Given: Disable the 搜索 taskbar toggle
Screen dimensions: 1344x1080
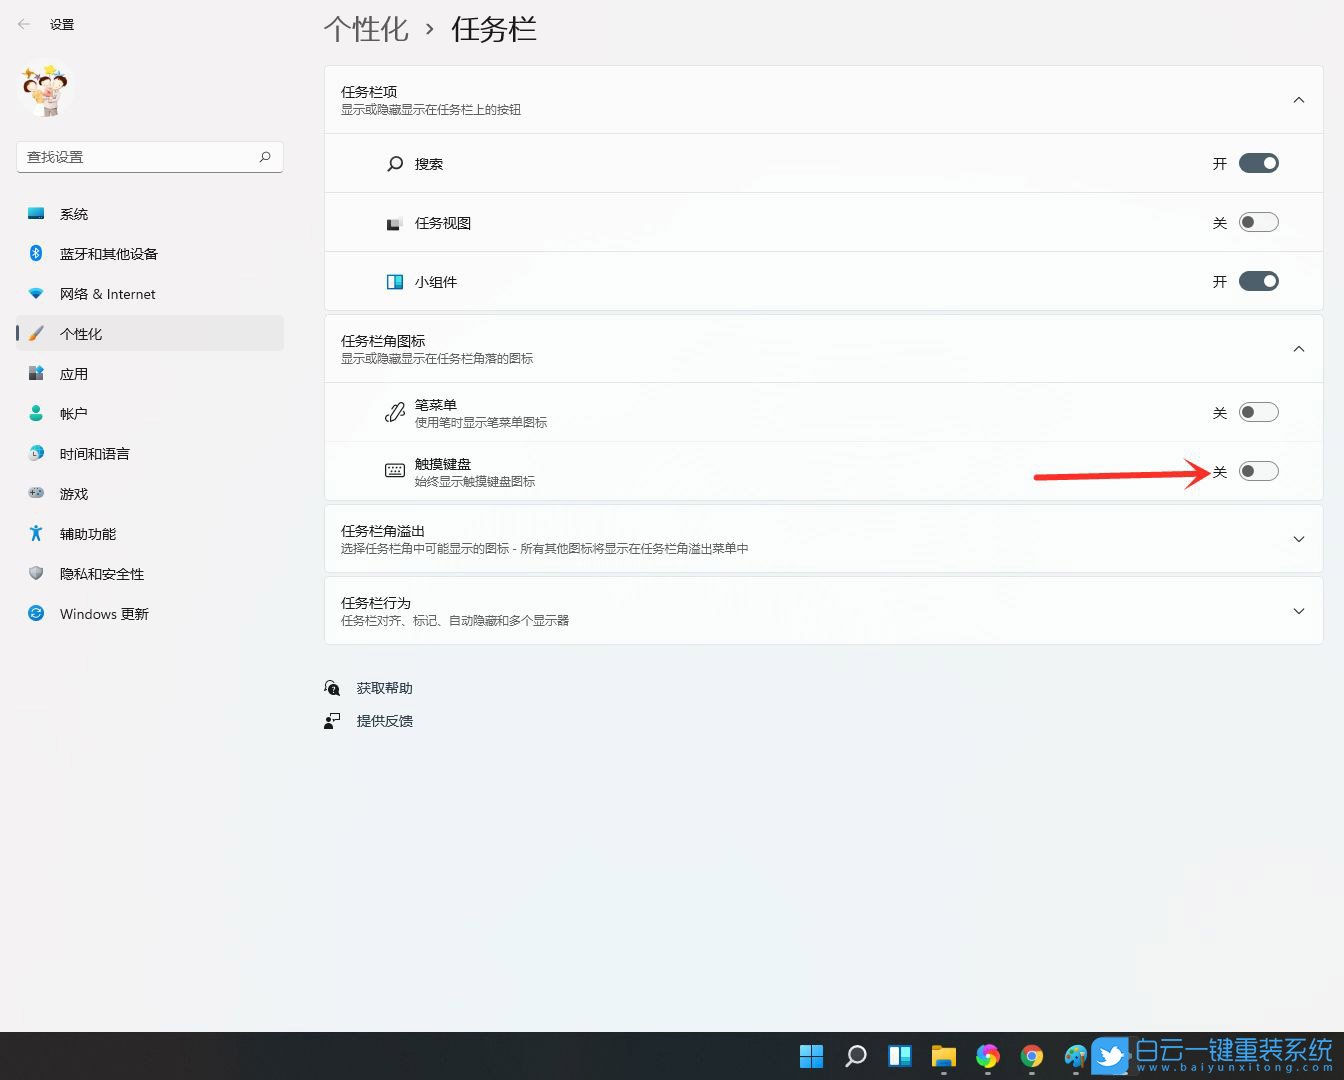Looking at the screenshot, I should click(x=1259, y=163).
